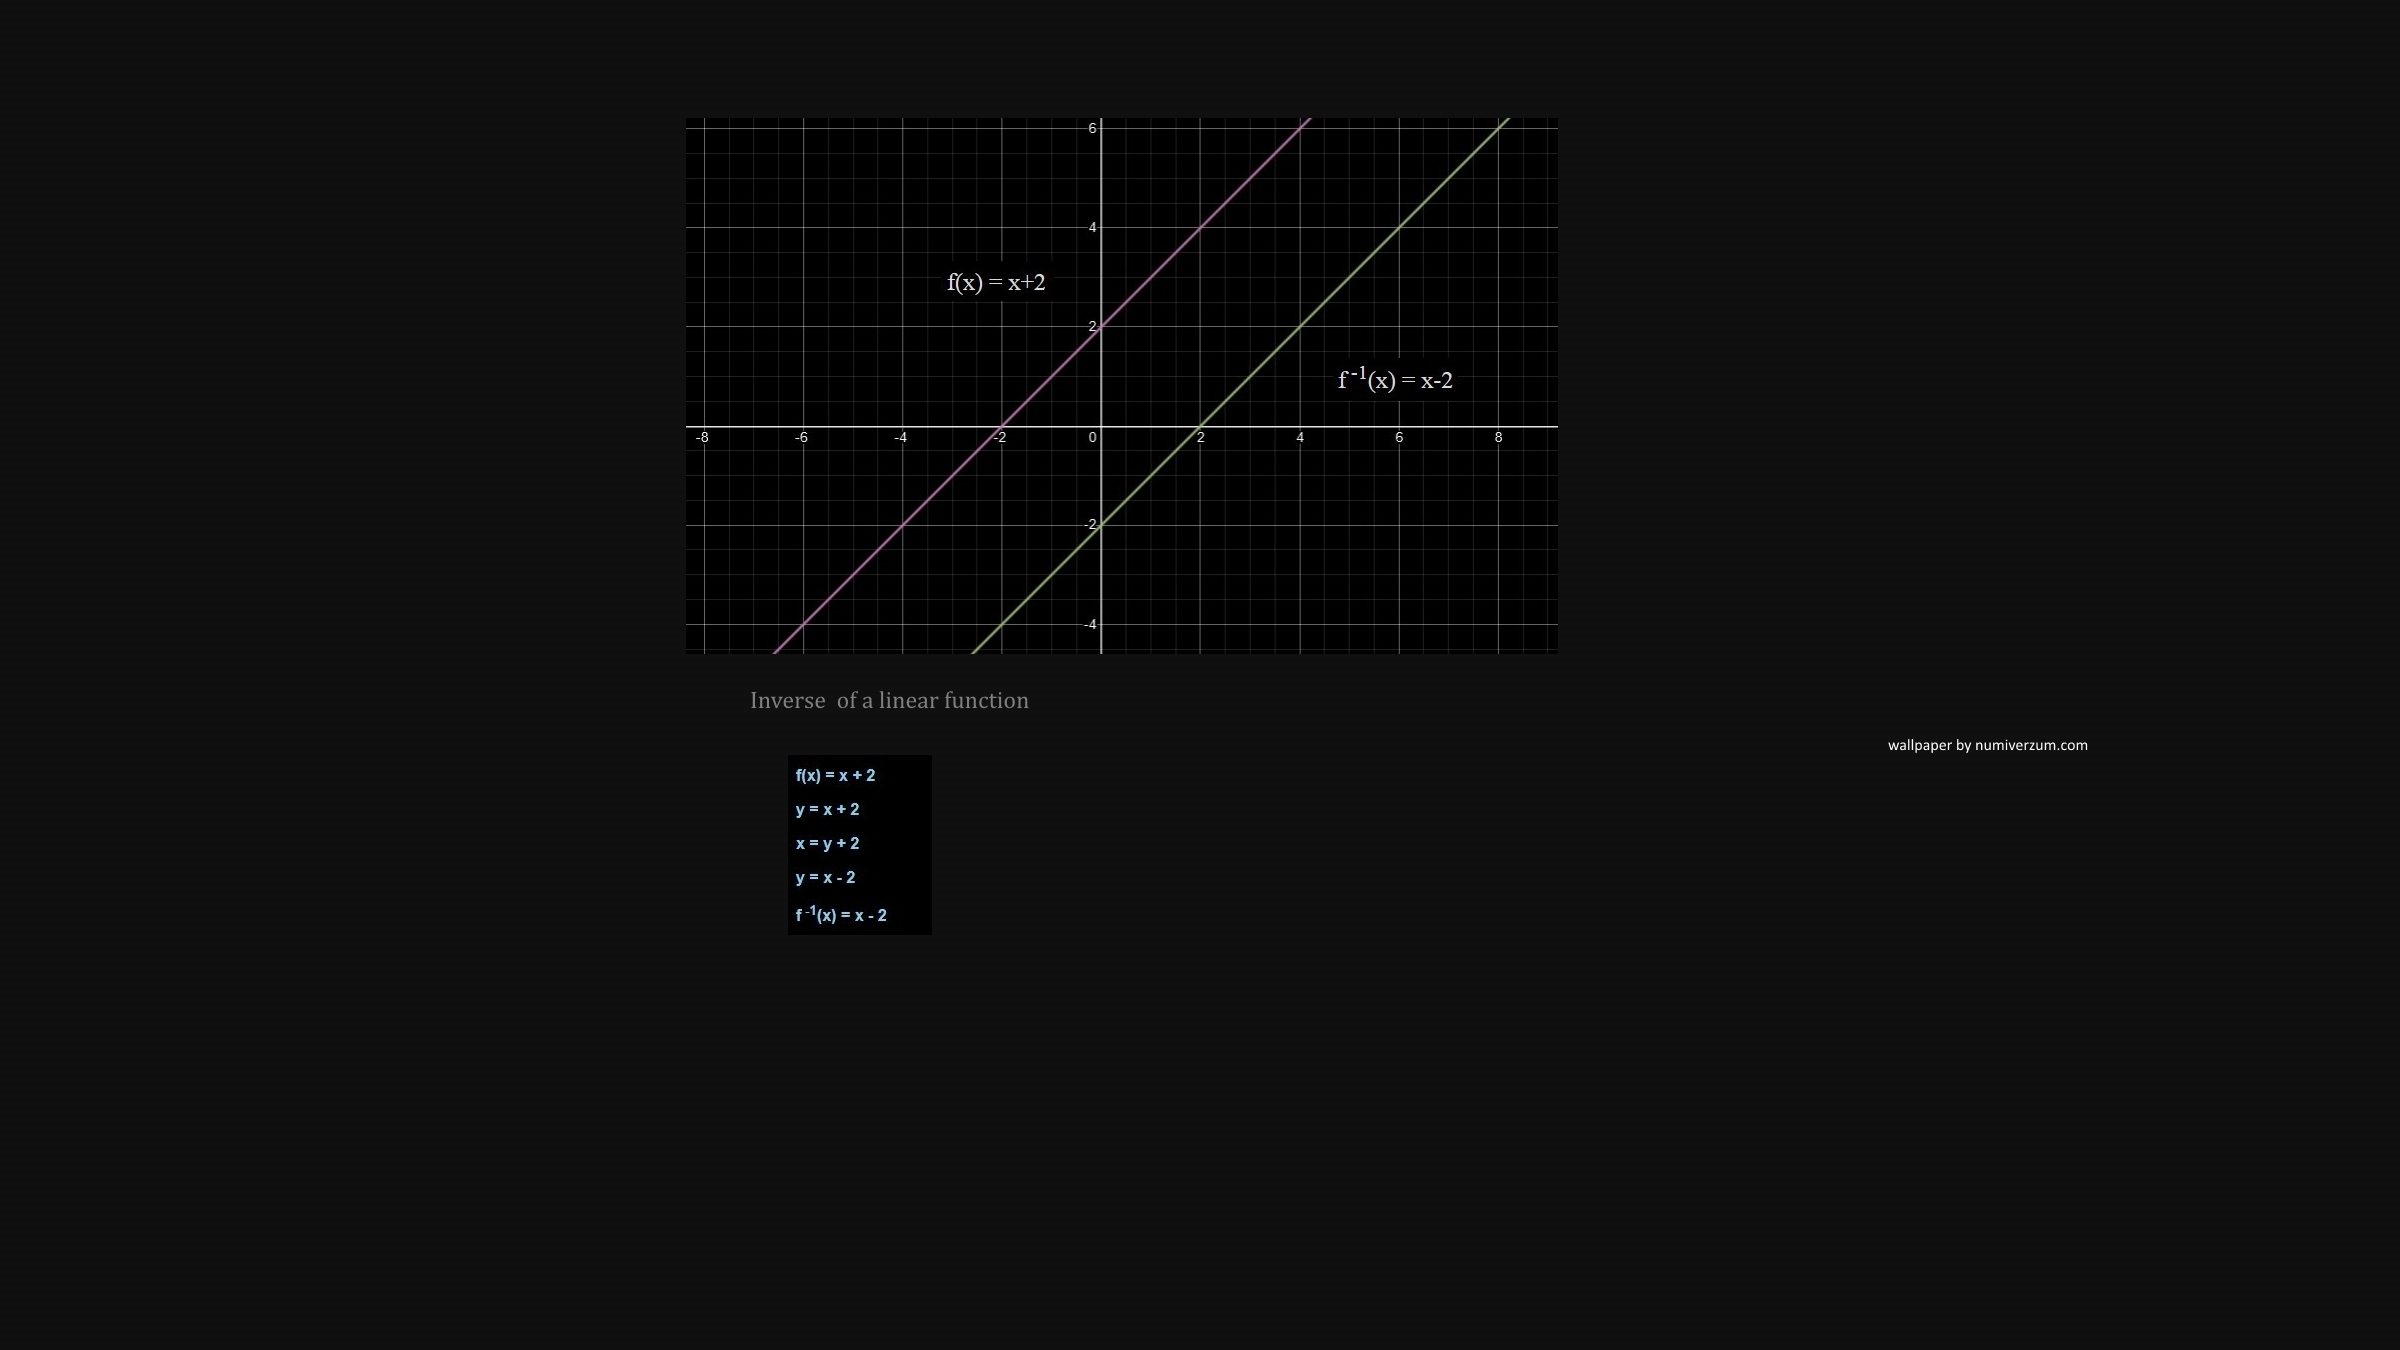Click the 'y = x + 2' derivation line
Image resolution: width=2400 pixels, height=1350 pixels.
[x=827, y=810]
